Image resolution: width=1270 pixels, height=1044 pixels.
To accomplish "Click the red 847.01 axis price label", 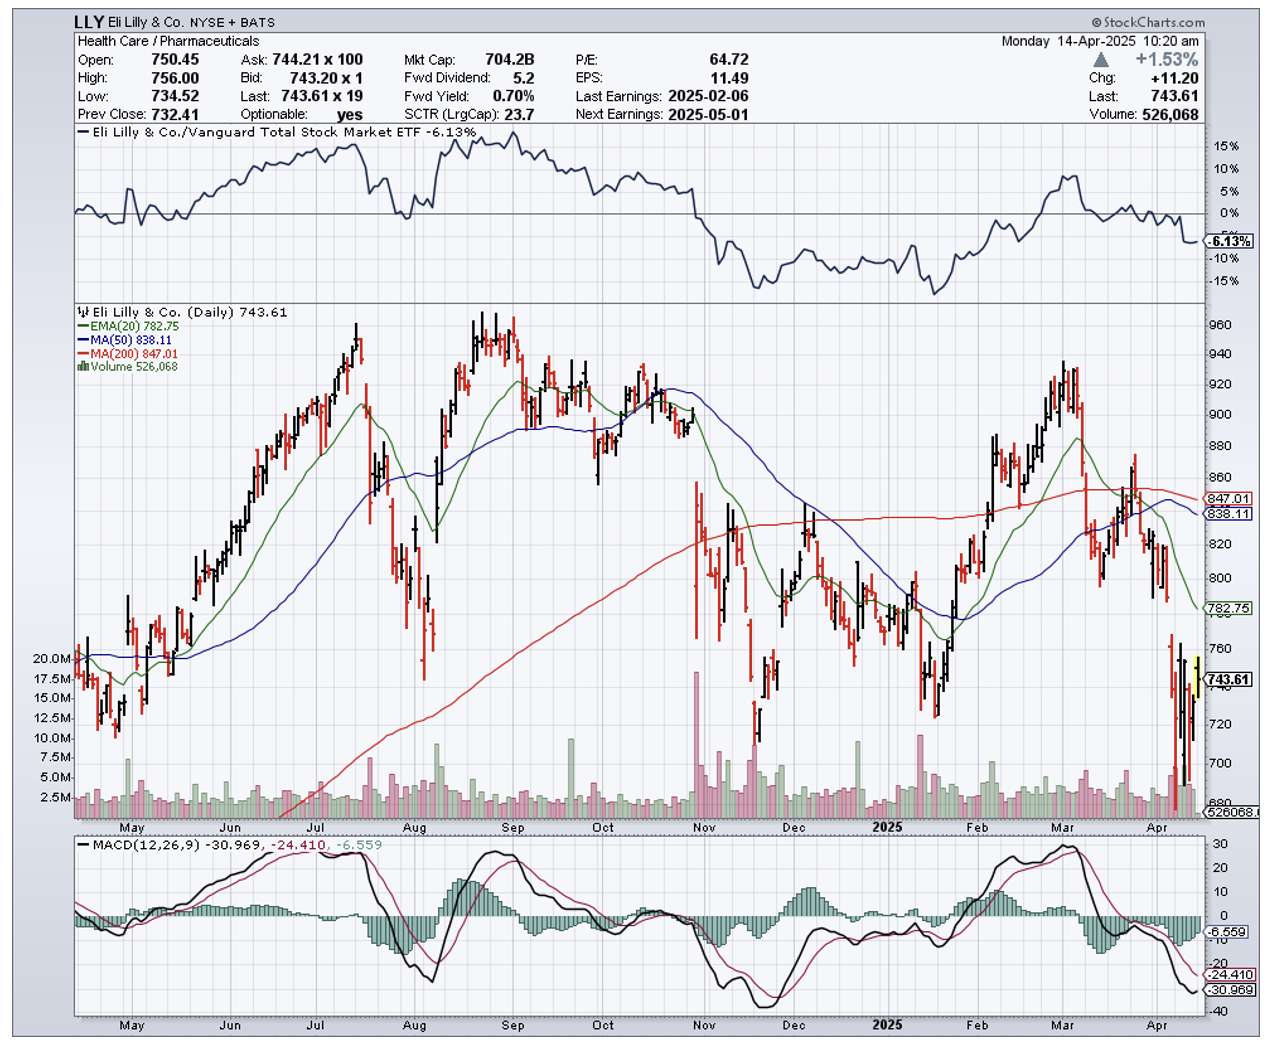I will click(1229, 498).
